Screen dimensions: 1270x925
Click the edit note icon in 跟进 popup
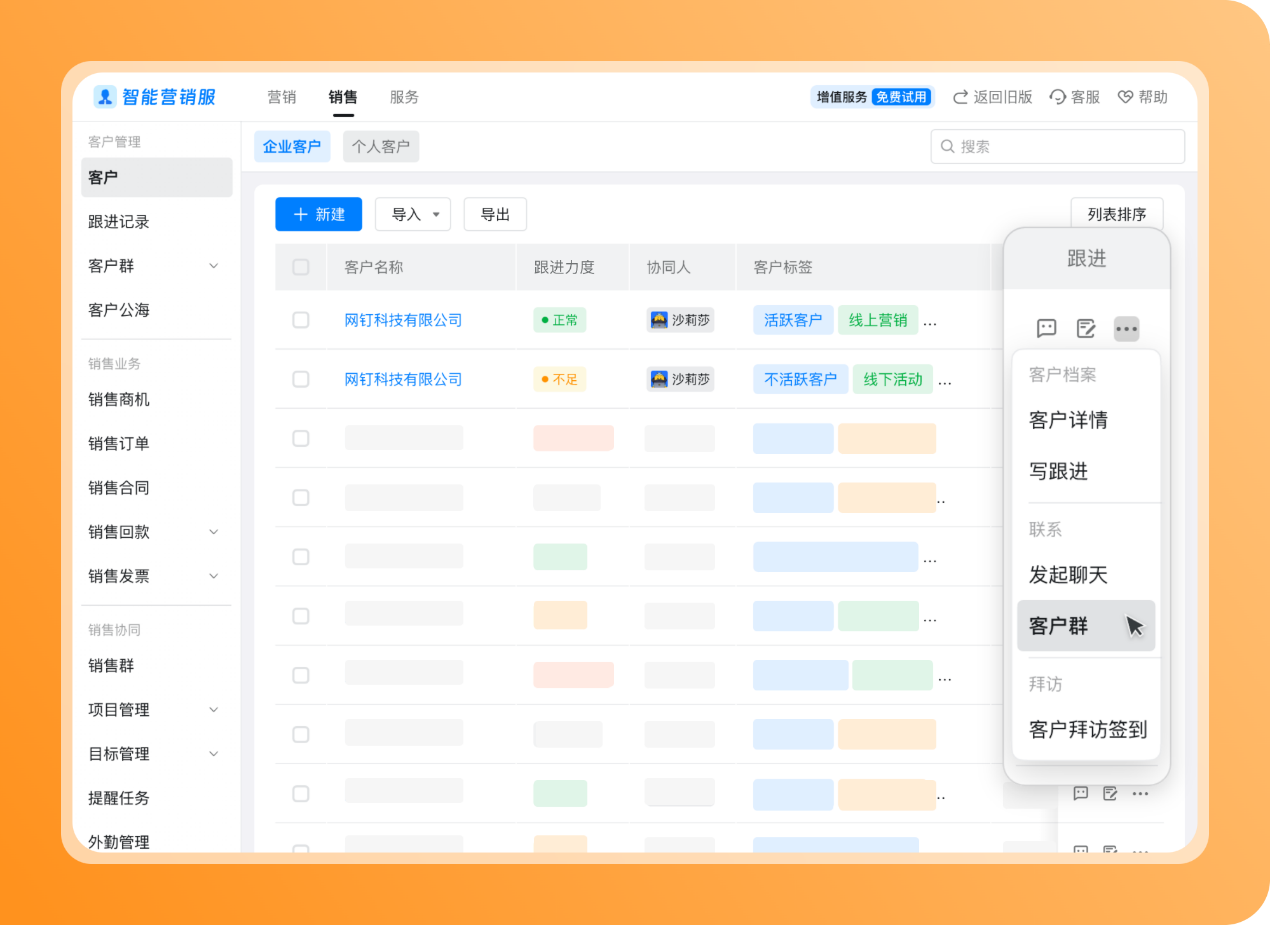pos(1086,328)
